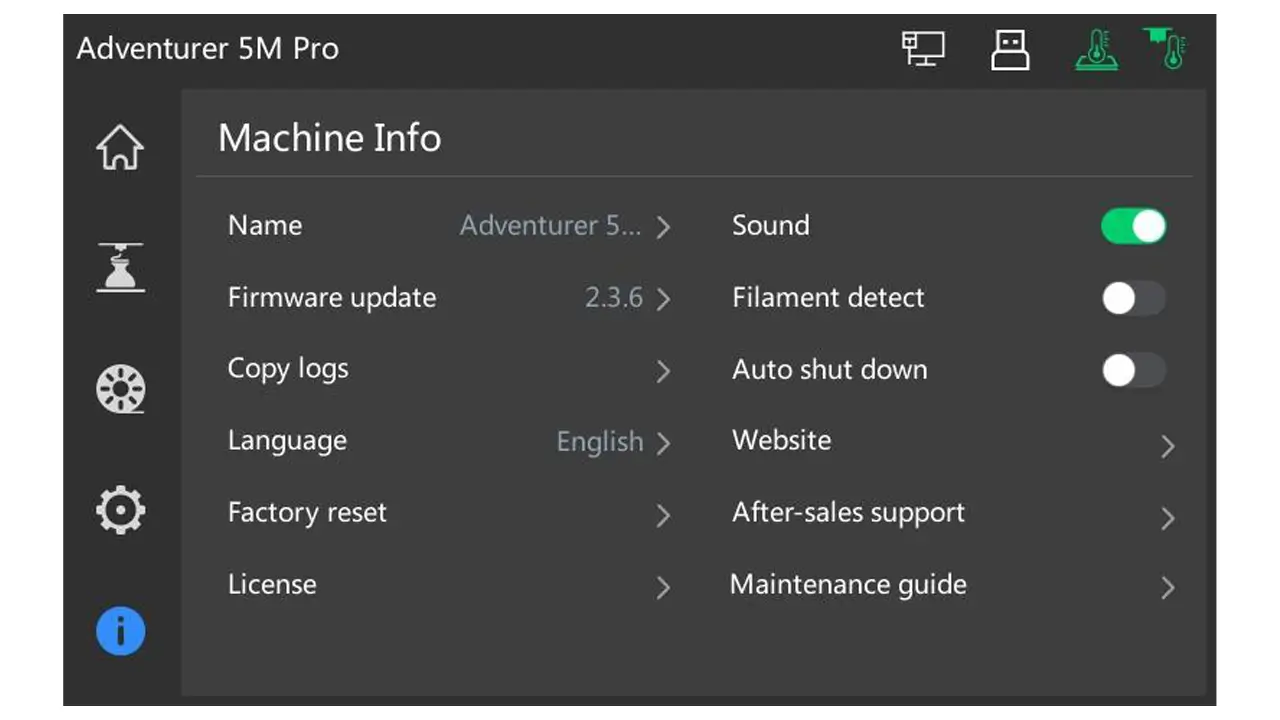Tap the USB drive status icon

1010,50
